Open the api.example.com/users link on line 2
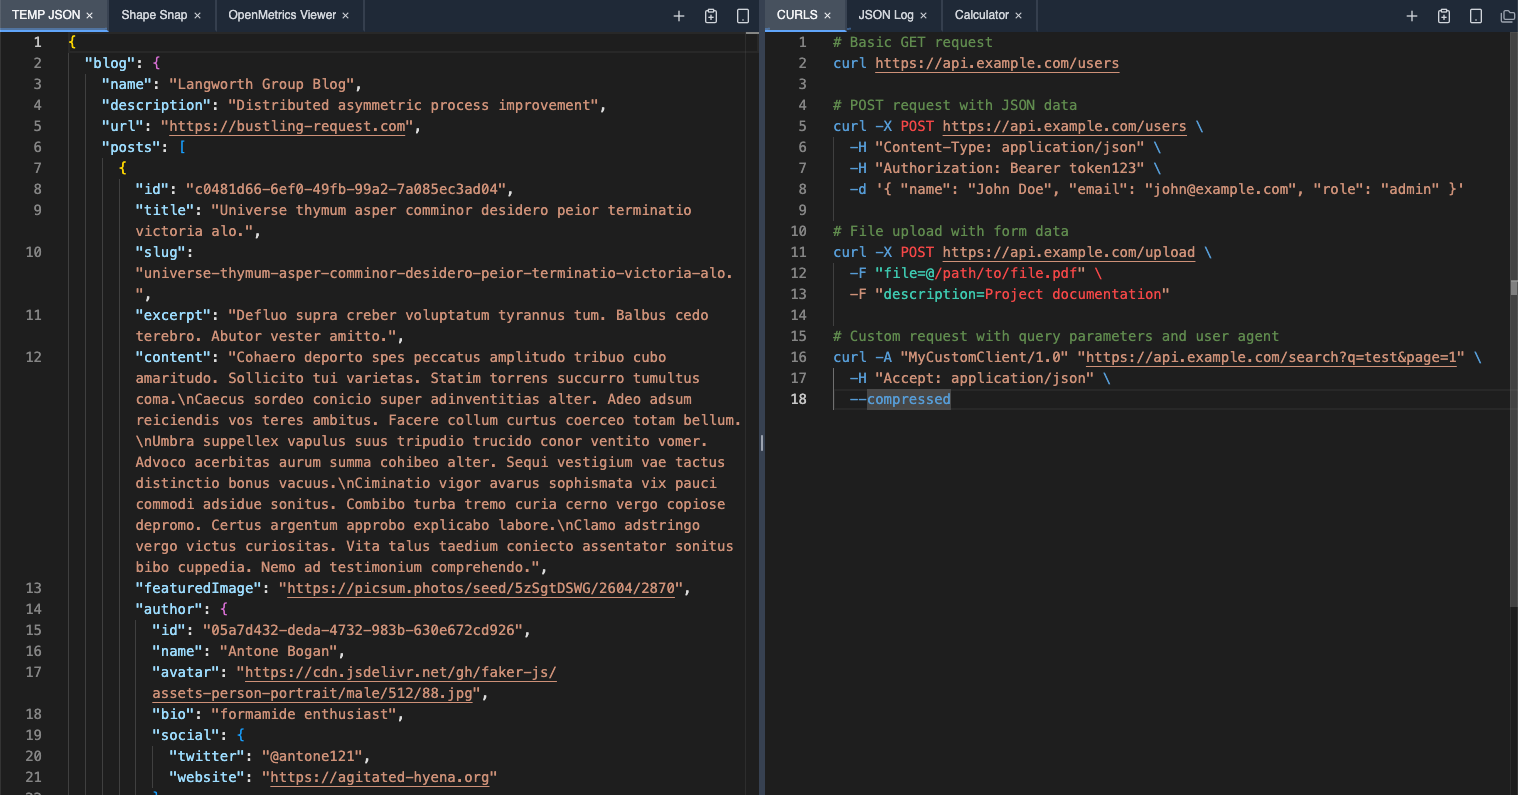 pyautogui.click(x=997, y=63)
